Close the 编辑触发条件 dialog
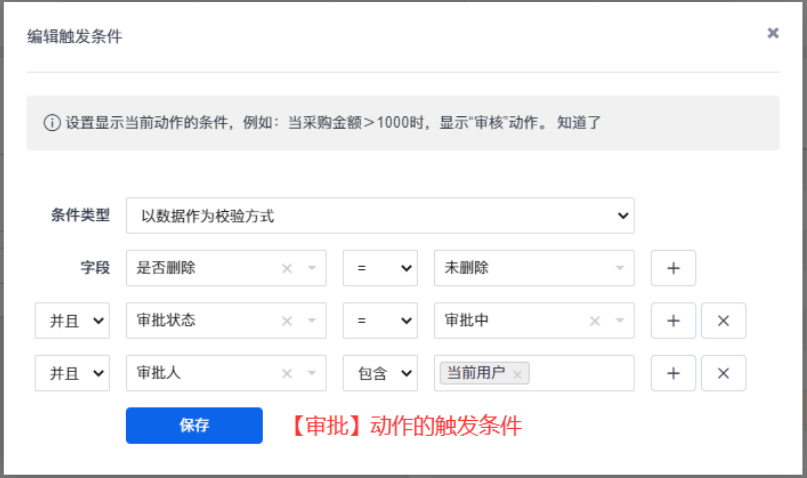 click(x=773, y=33)
